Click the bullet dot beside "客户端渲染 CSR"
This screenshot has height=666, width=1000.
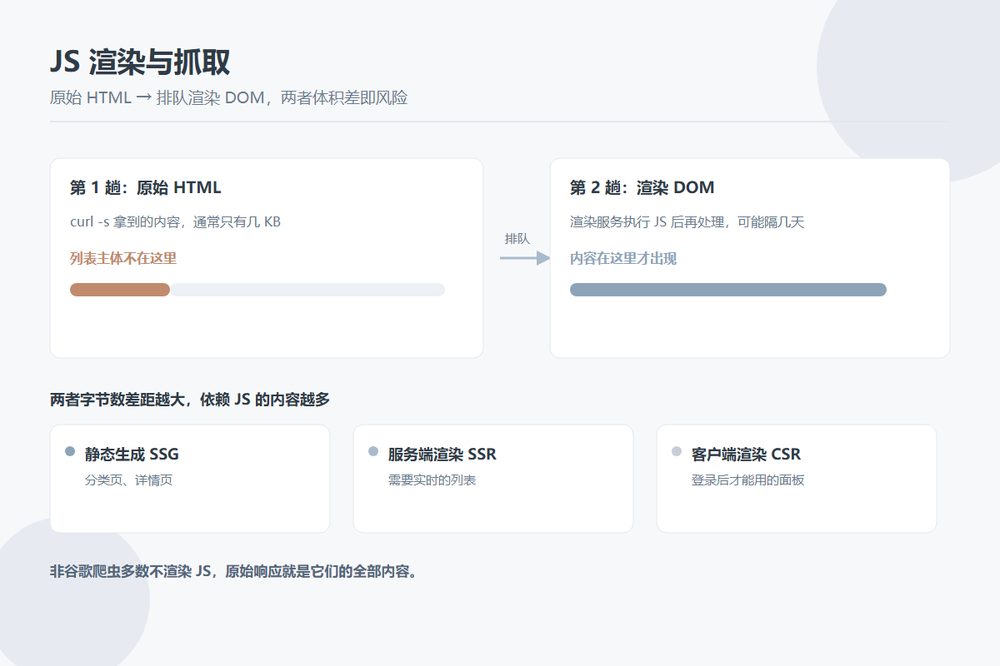(x=677, y=452)
